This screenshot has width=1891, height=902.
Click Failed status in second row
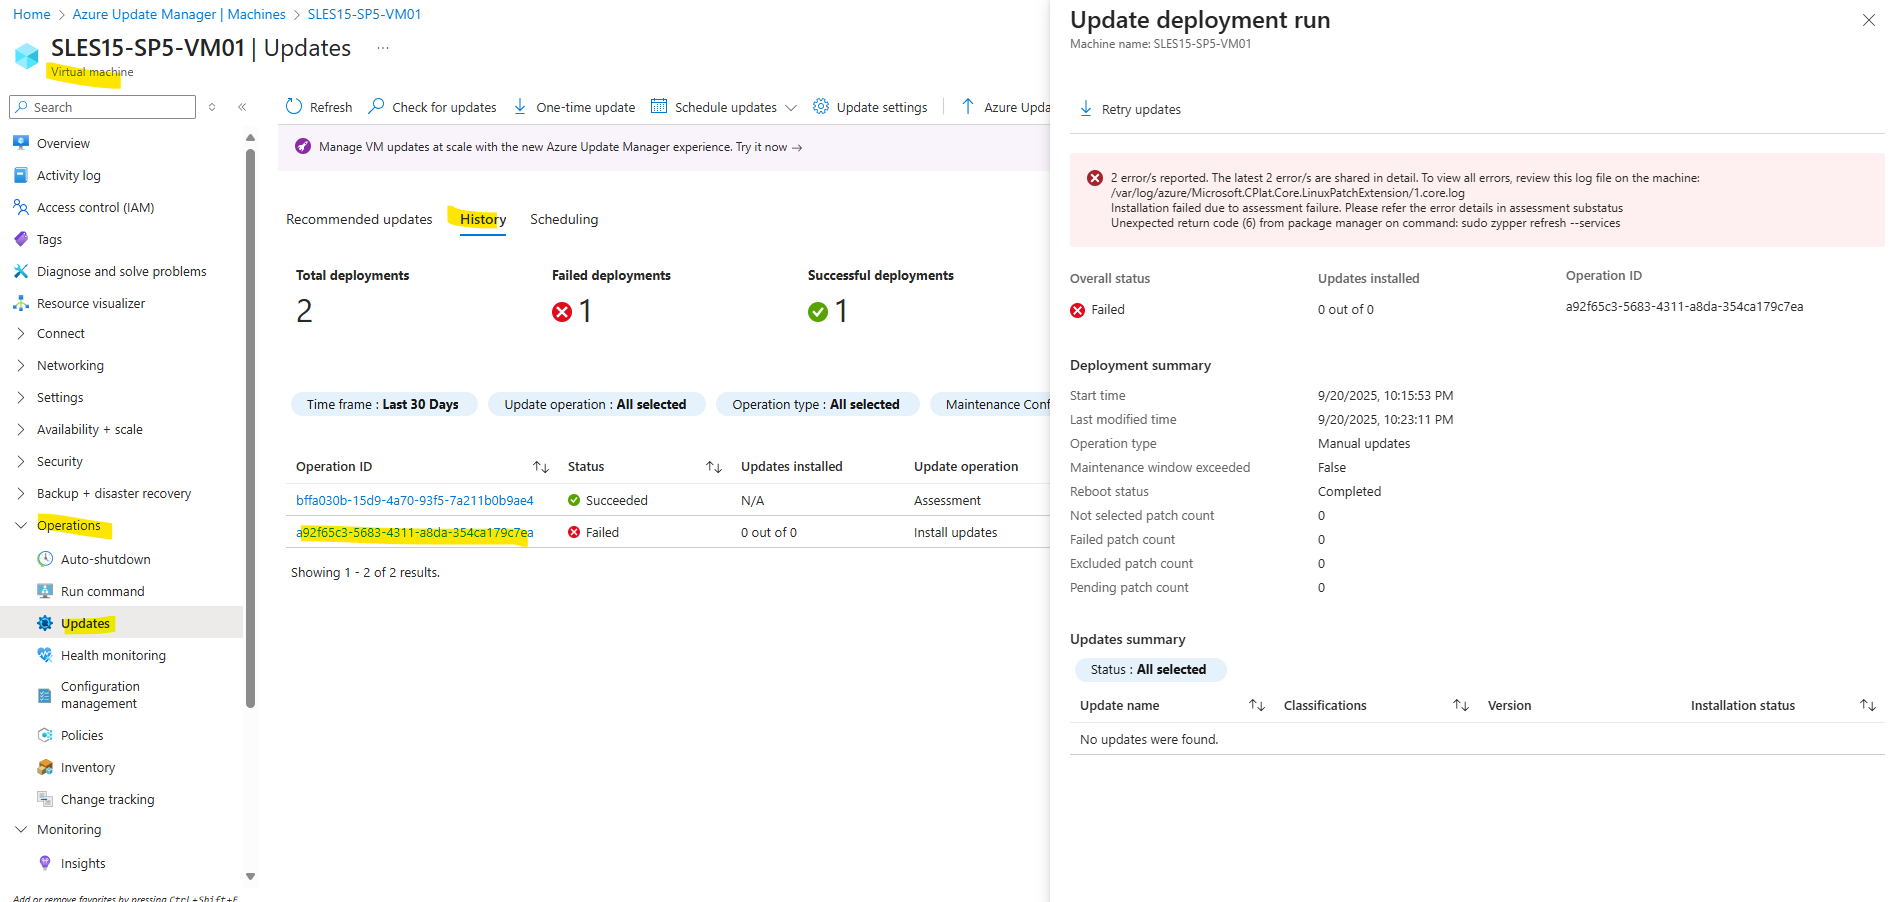(594, 532)
